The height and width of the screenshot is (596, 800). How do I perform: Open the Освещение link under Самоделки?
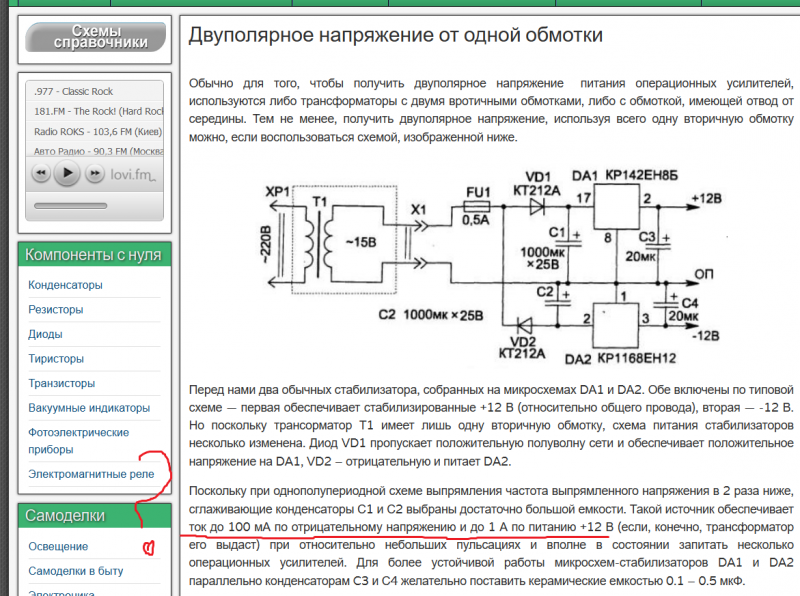point(58,546)
